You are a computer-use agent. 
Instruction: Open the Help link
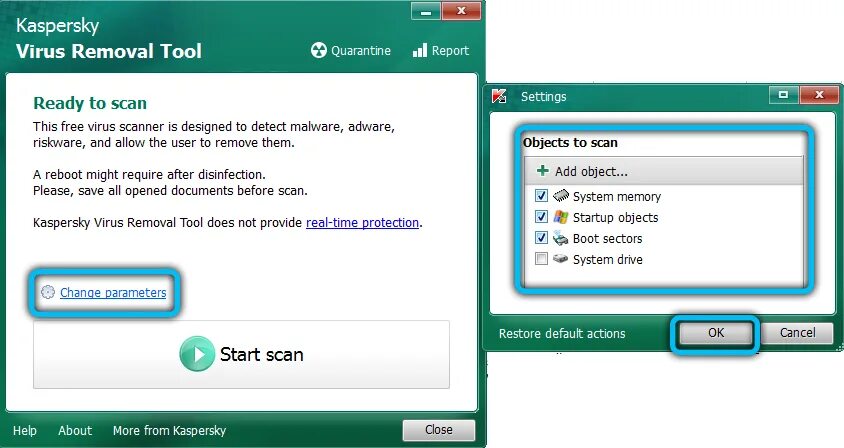click(25, 431)
